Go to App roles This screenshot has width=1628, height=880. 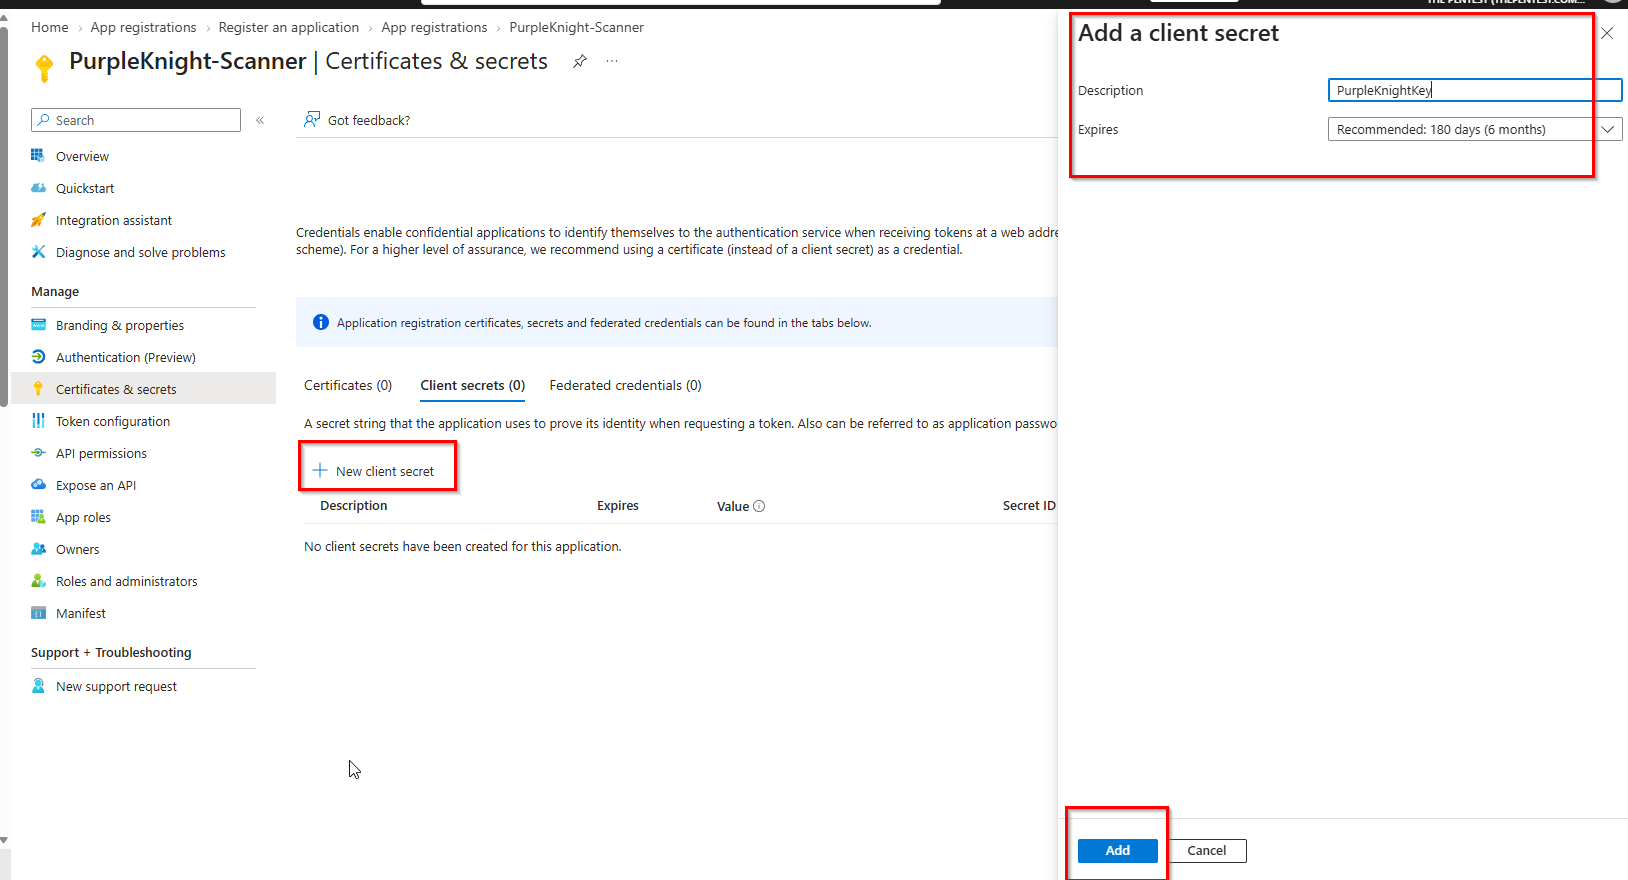tap(83, 517)
